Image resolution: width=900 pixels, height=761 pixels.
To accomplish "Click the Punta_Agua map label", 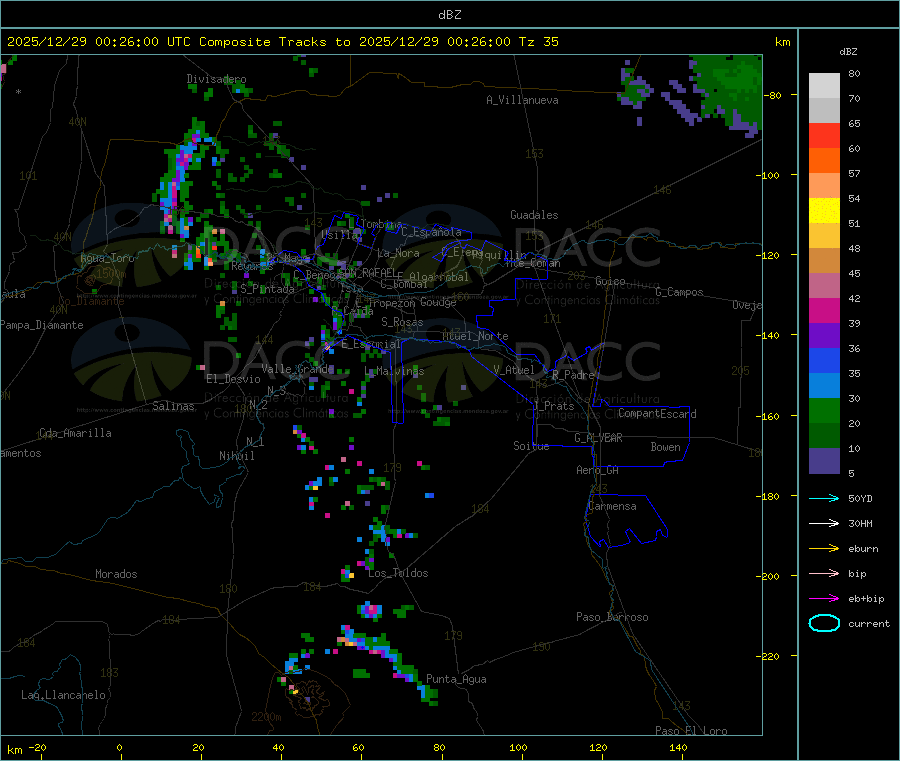I will pyautogui.click(x=456, y=679).
